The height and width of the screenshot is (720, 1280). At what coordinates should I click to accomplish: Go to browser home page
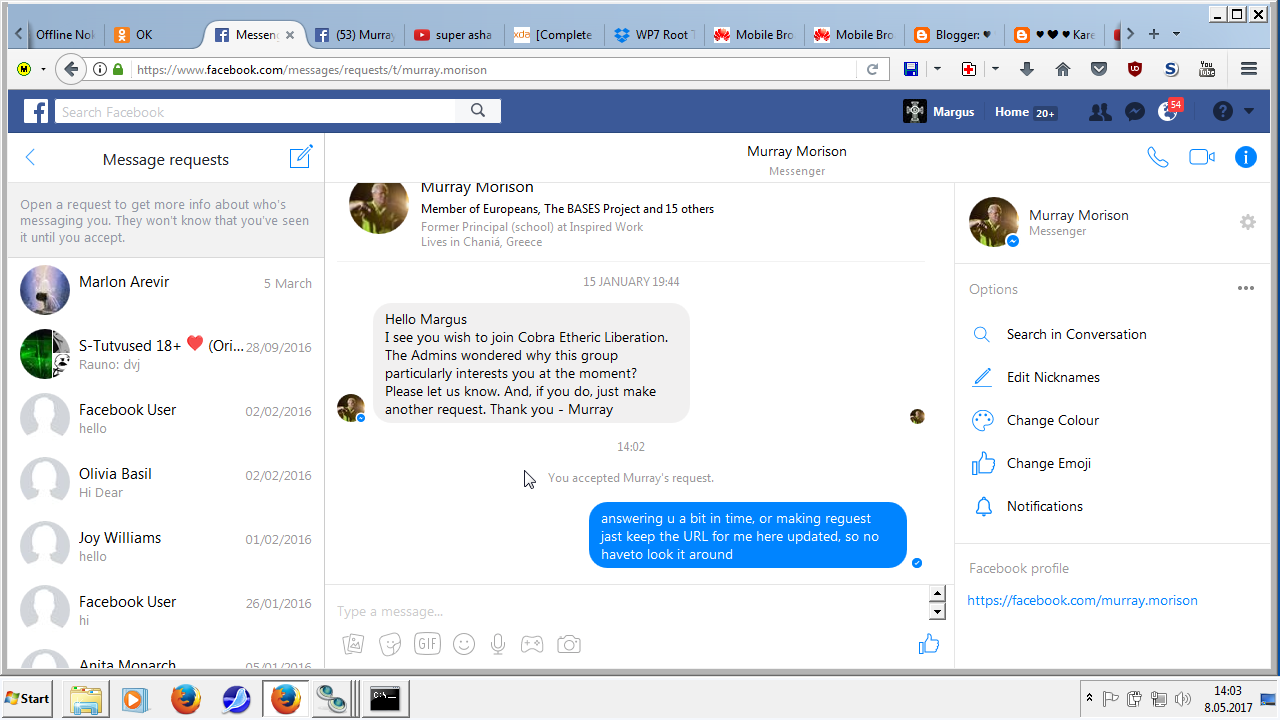[1063, 69]
